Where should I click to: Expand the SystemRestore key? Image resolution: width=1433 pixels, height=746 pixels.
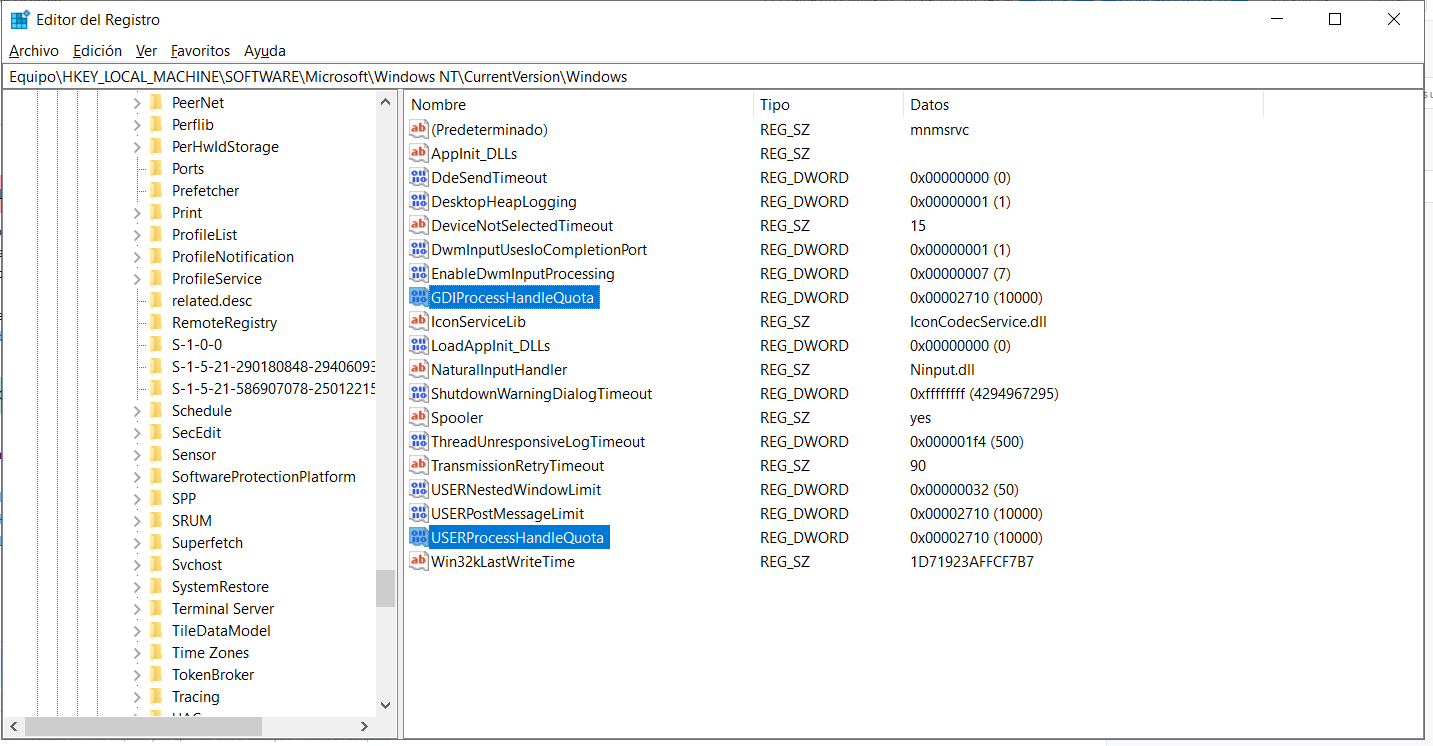tap(137, 586)
